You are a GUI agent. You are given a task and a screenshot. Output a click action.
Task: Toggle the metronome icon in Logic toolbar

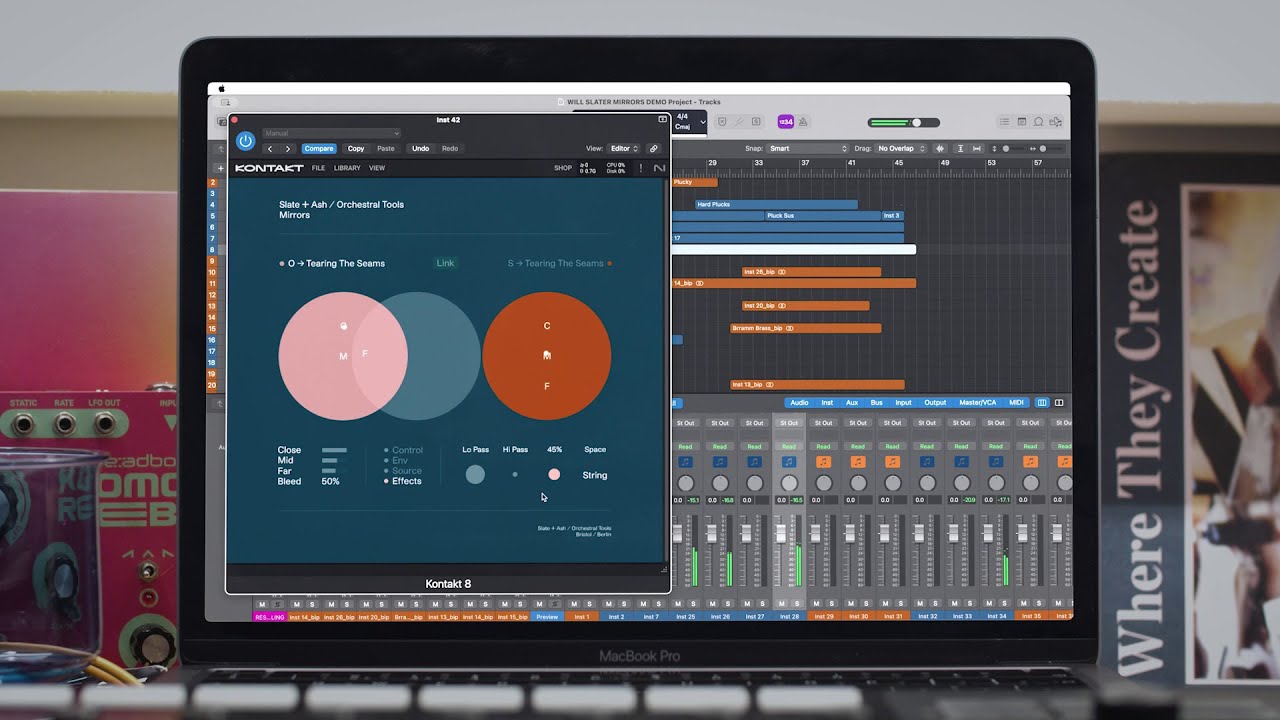pyautogui.click(x=803, y=122)
